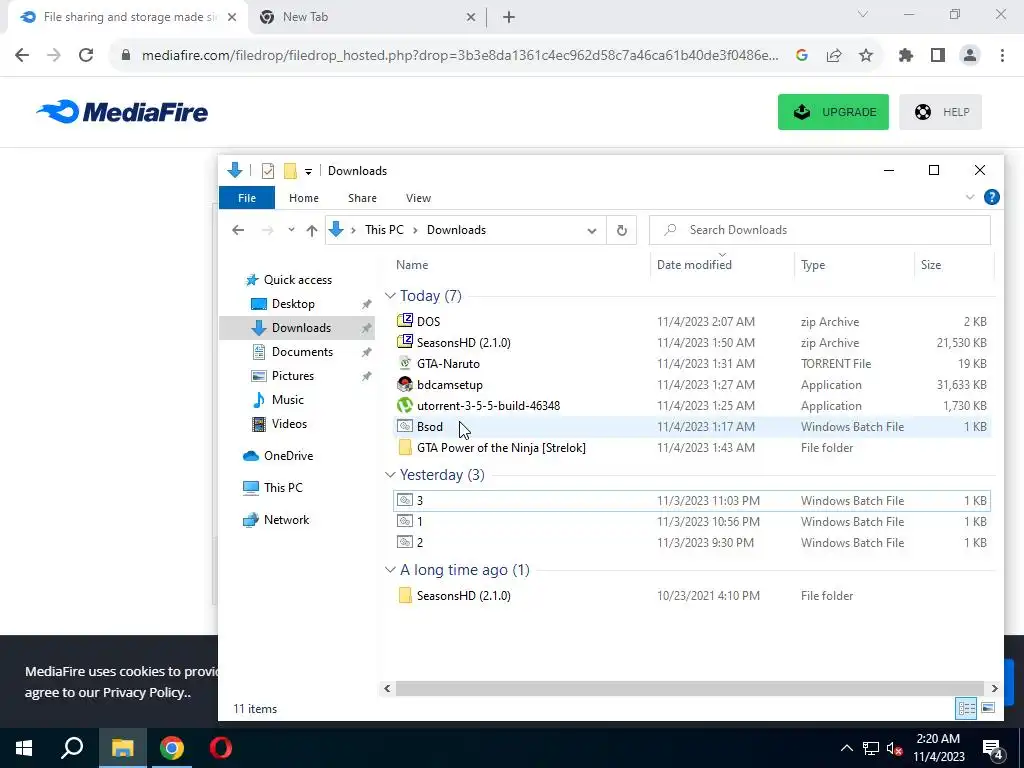Viewport: 1024px width, 768px height.
Task: Switch to the File sharing MediaFire tab
Action: click(127, 18)
